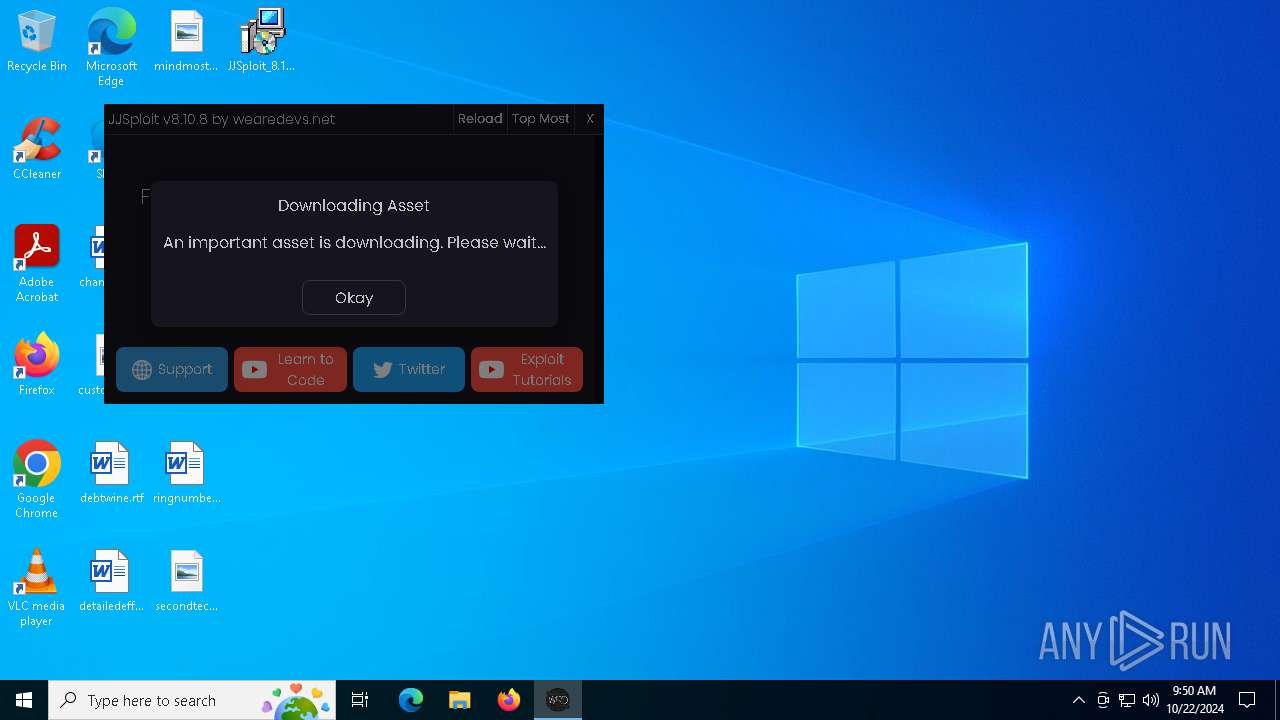This screenshot has width=1280, height=720.
Task: Select the ringnumbe document icon
Action: (x=186, y=473)
